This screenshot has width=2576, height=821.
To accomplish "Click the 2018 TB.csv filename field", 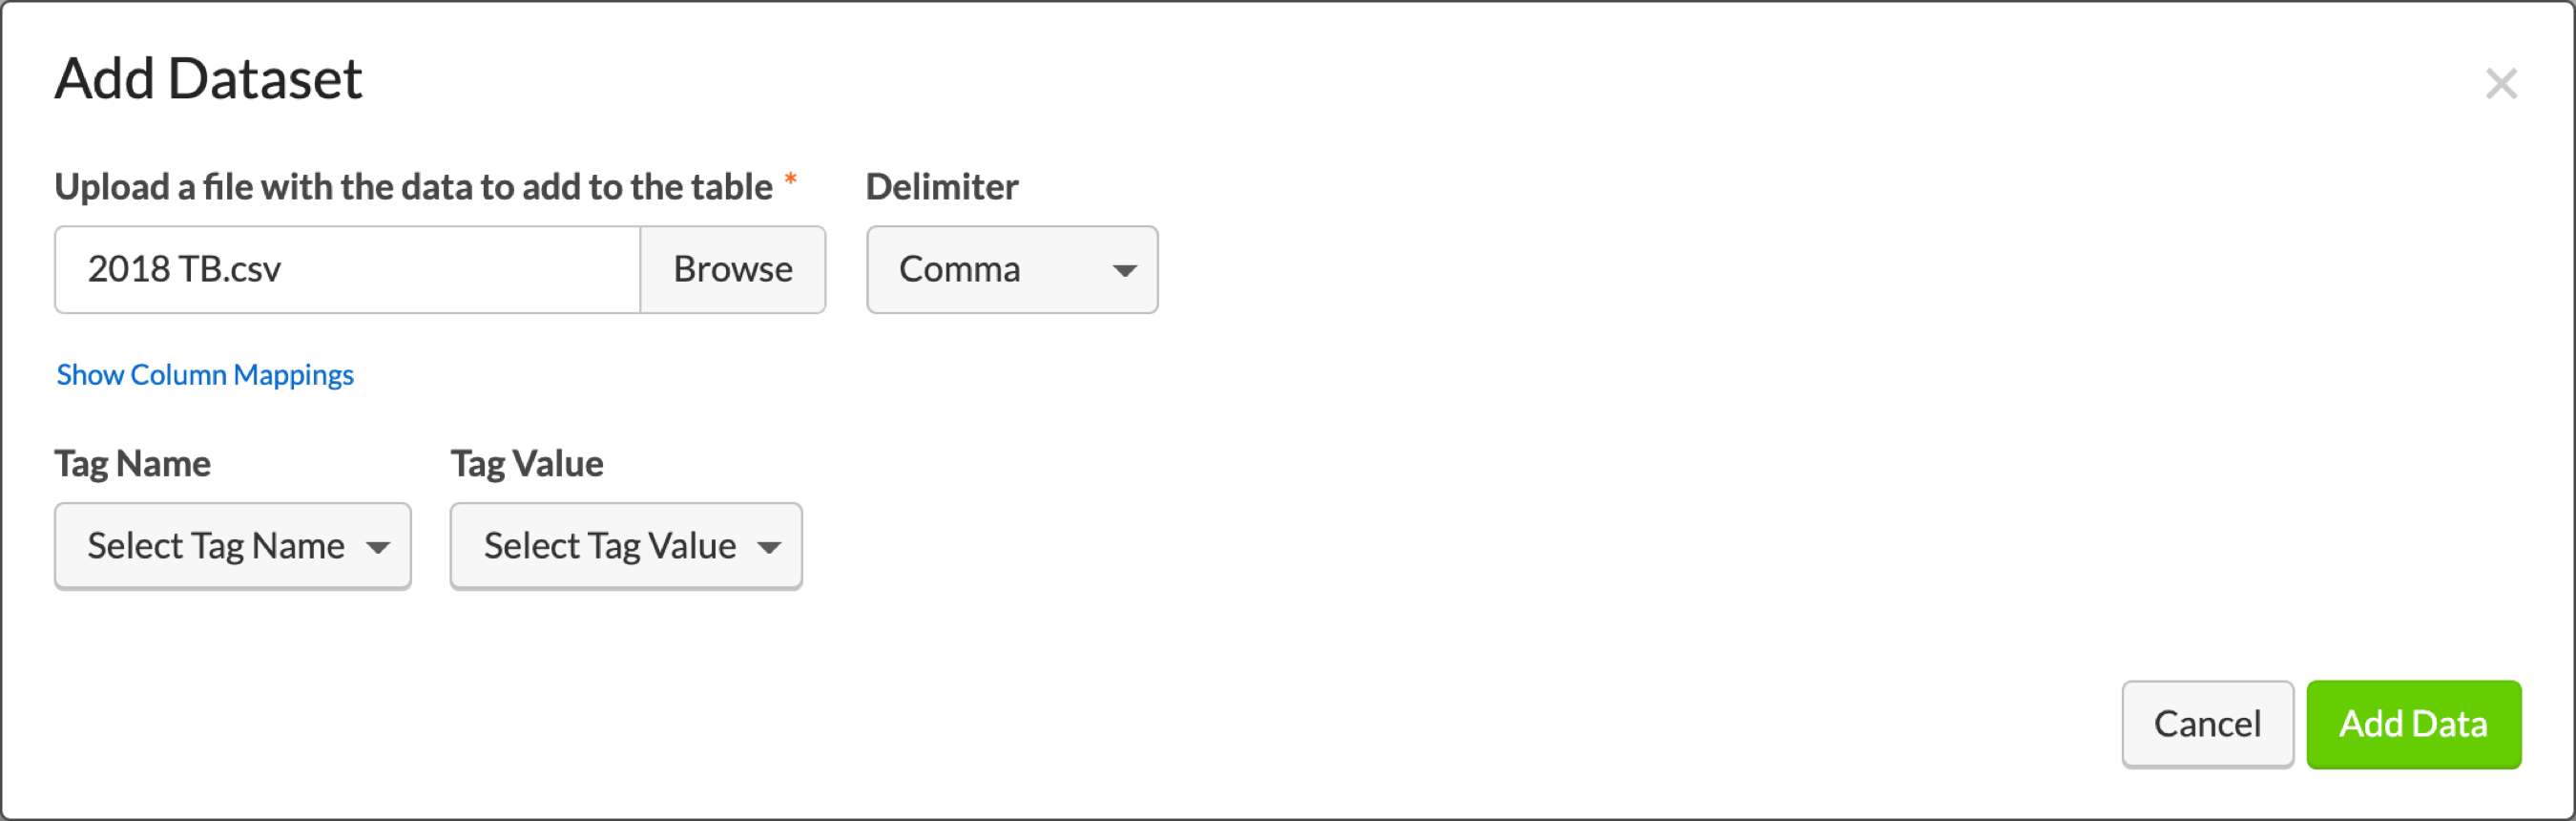I will 346,269.
